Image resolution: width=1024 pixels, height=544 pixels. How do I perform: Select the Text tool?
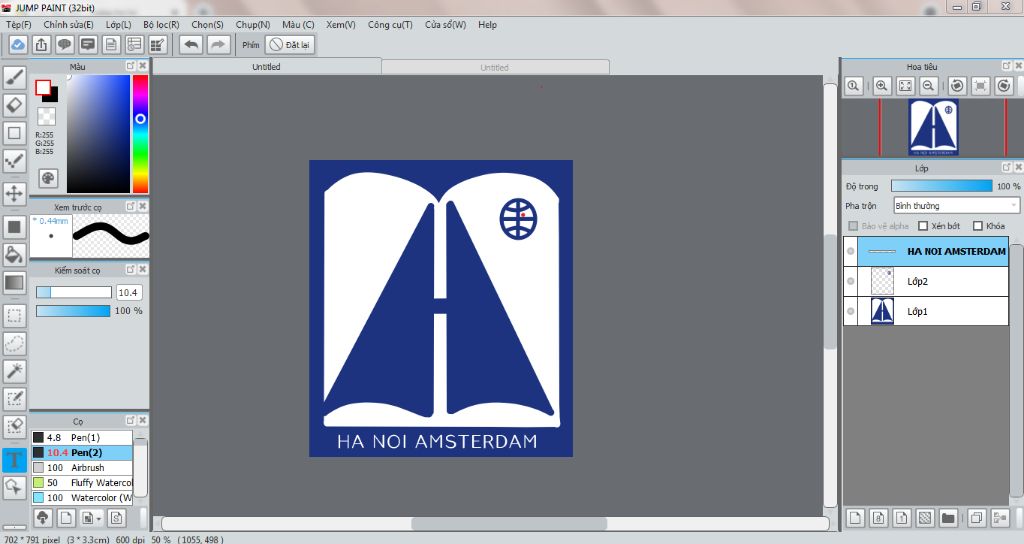15,460
